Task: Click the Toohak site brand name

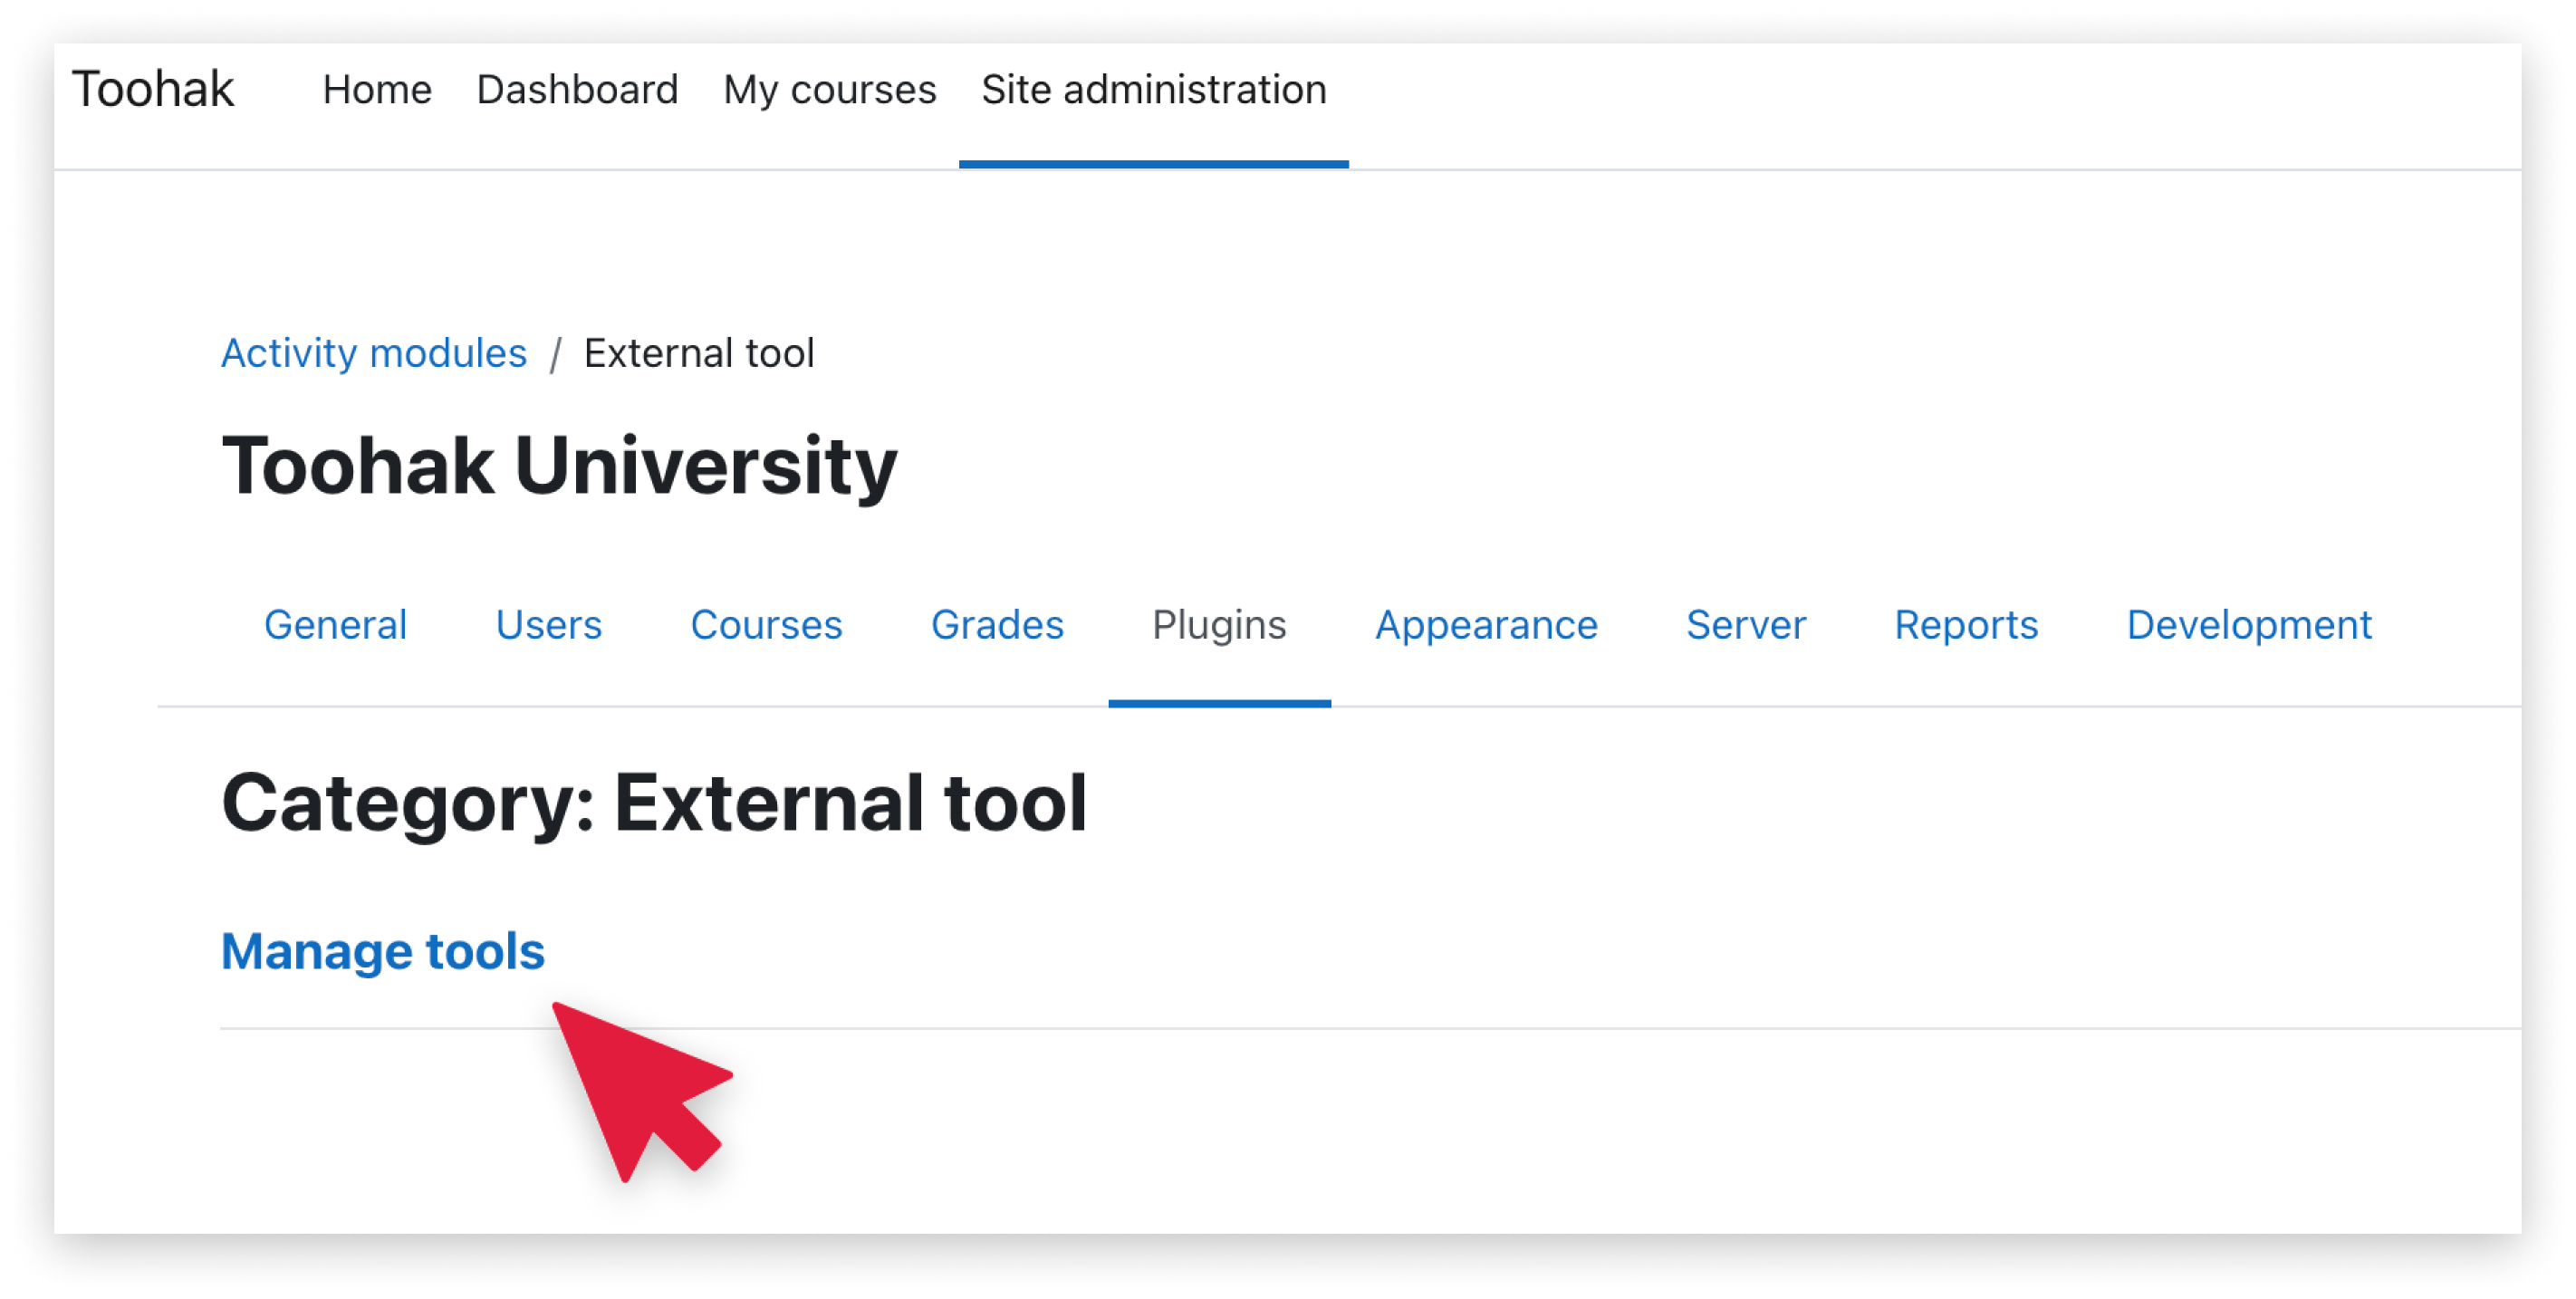Action: coord(153,89)
